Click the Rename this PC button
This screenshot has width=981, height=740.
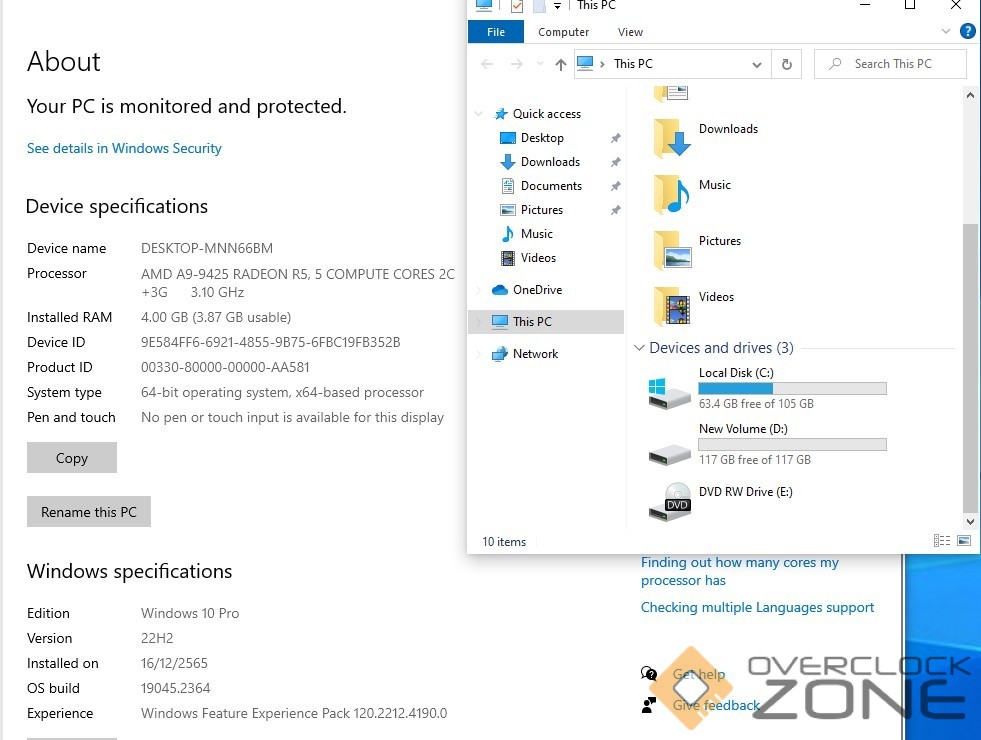pyautogui.click(x=89, y=512)
